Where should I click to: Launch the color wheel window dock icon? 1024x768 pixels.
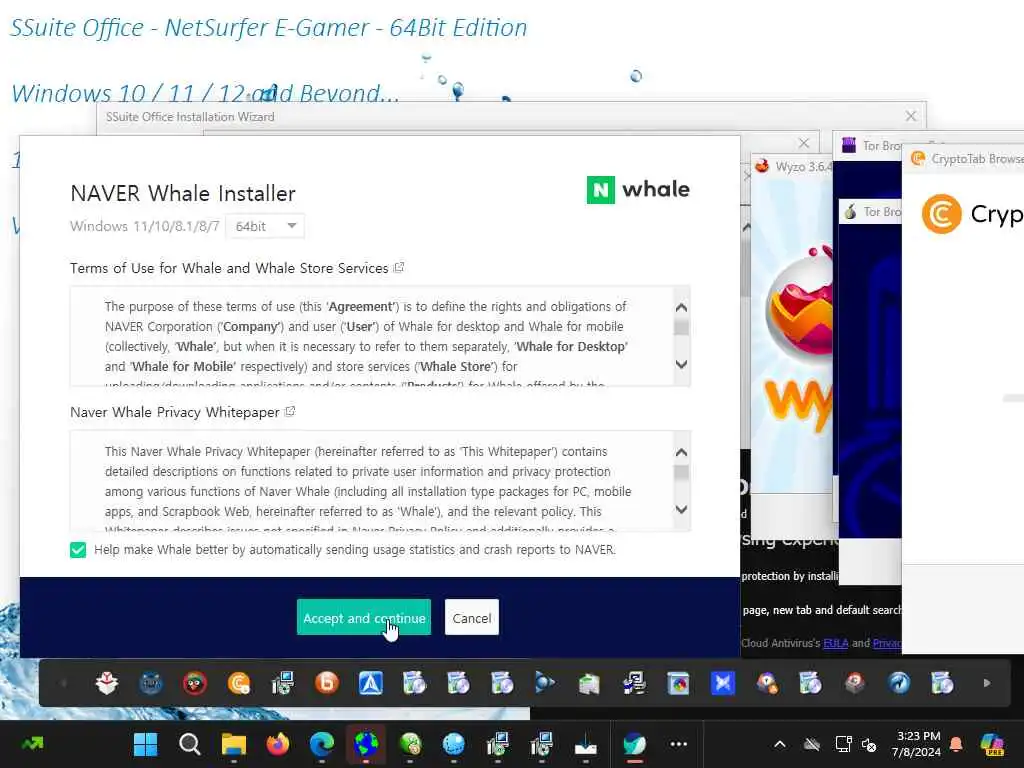click(x=679, y=683)
